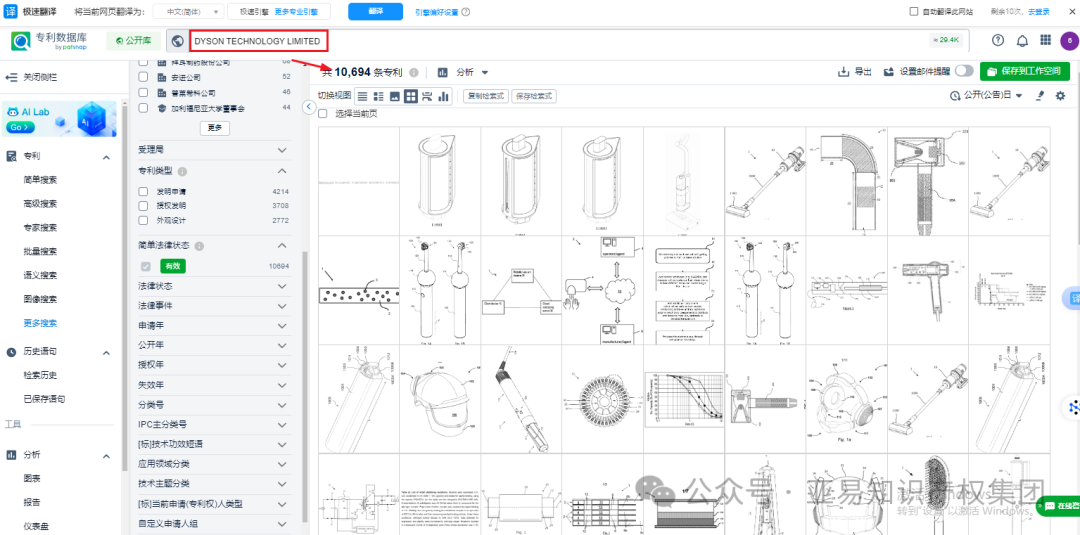
Task: Open the helmet drawing patent thumbnail
Action: click(x=440, y=399)
